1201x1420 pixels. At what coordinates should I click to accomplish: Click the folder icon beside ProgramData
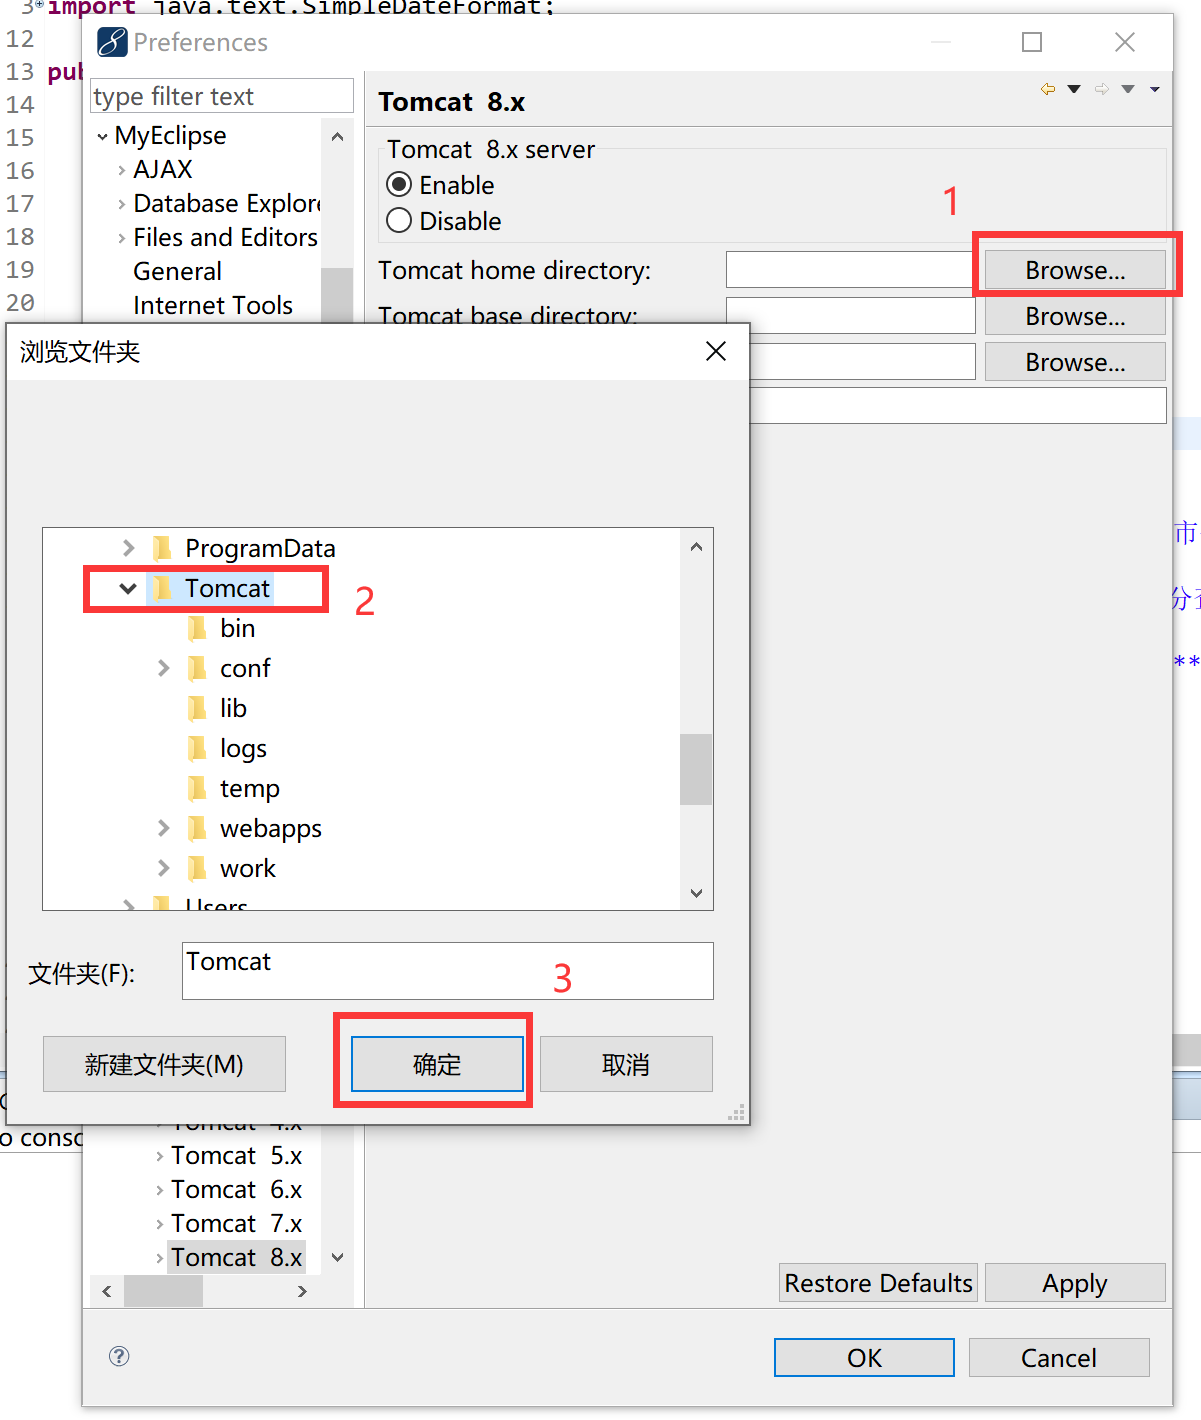(x=162, y=548)
